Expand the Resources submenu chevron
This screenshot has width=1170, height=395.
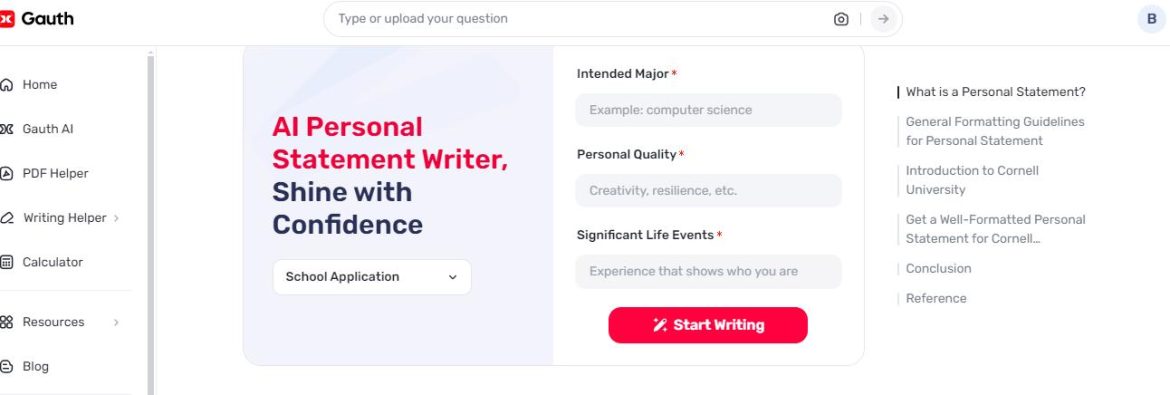[x=116, y=323]
